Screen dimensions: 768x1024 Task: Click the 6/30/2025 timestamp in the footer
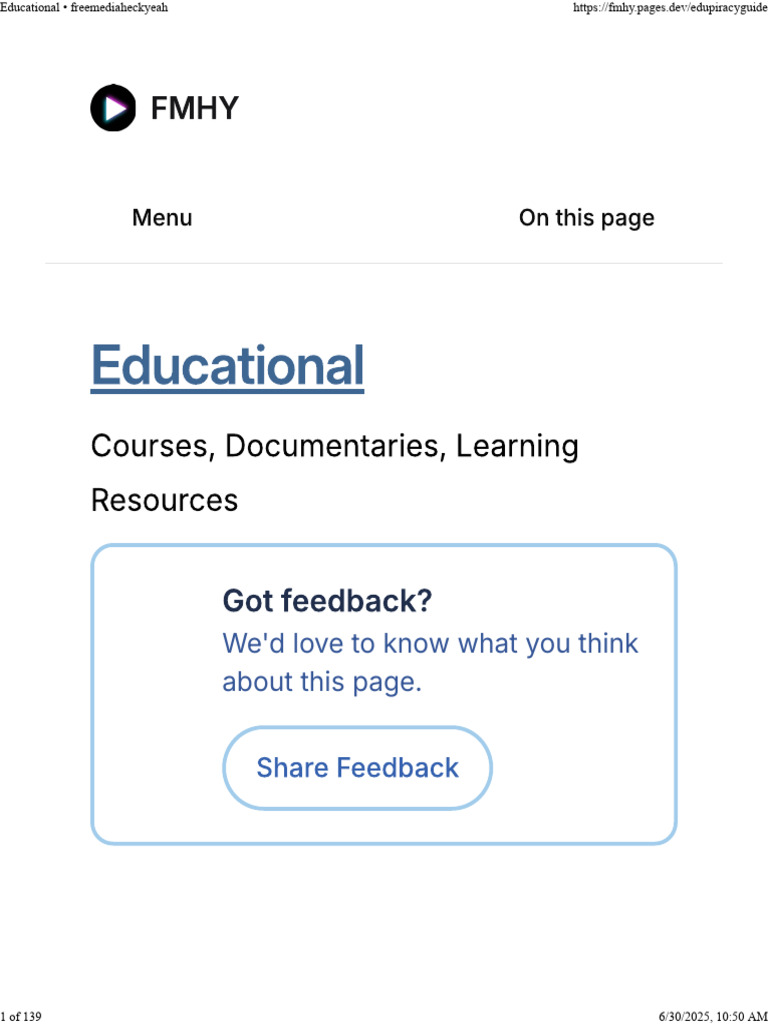point(712,1016)
